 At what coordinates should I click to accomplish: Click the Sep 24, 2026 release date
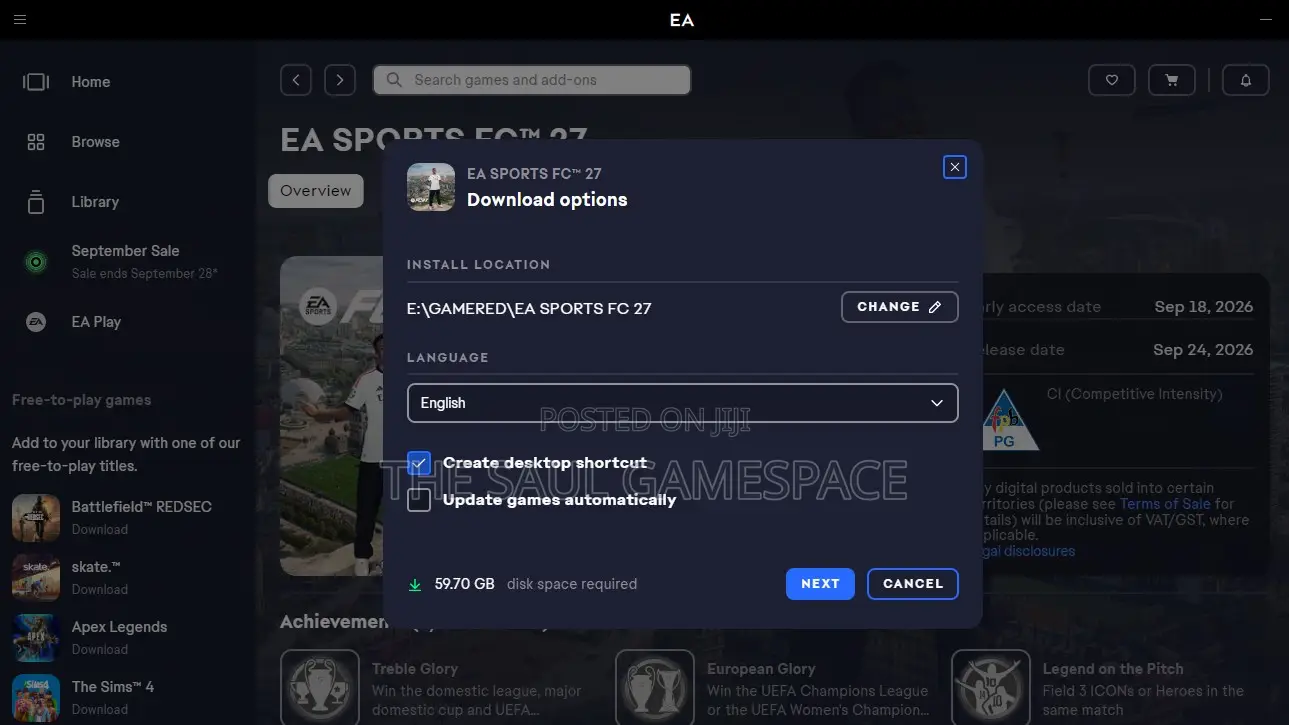(1203, 350)
